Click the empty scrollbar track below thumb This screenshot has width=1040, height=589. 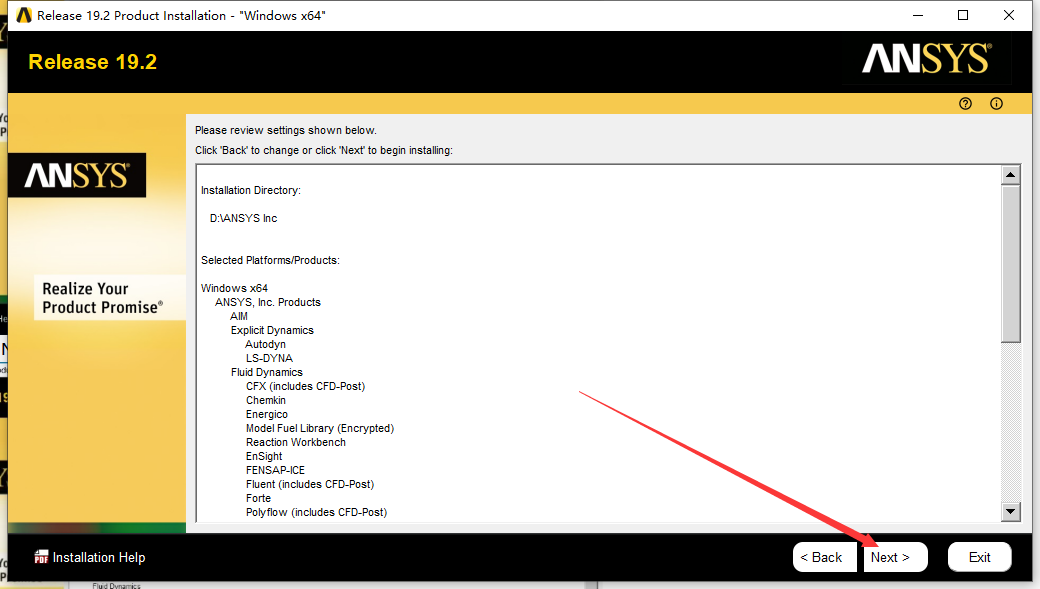(x=1011, y=420)
